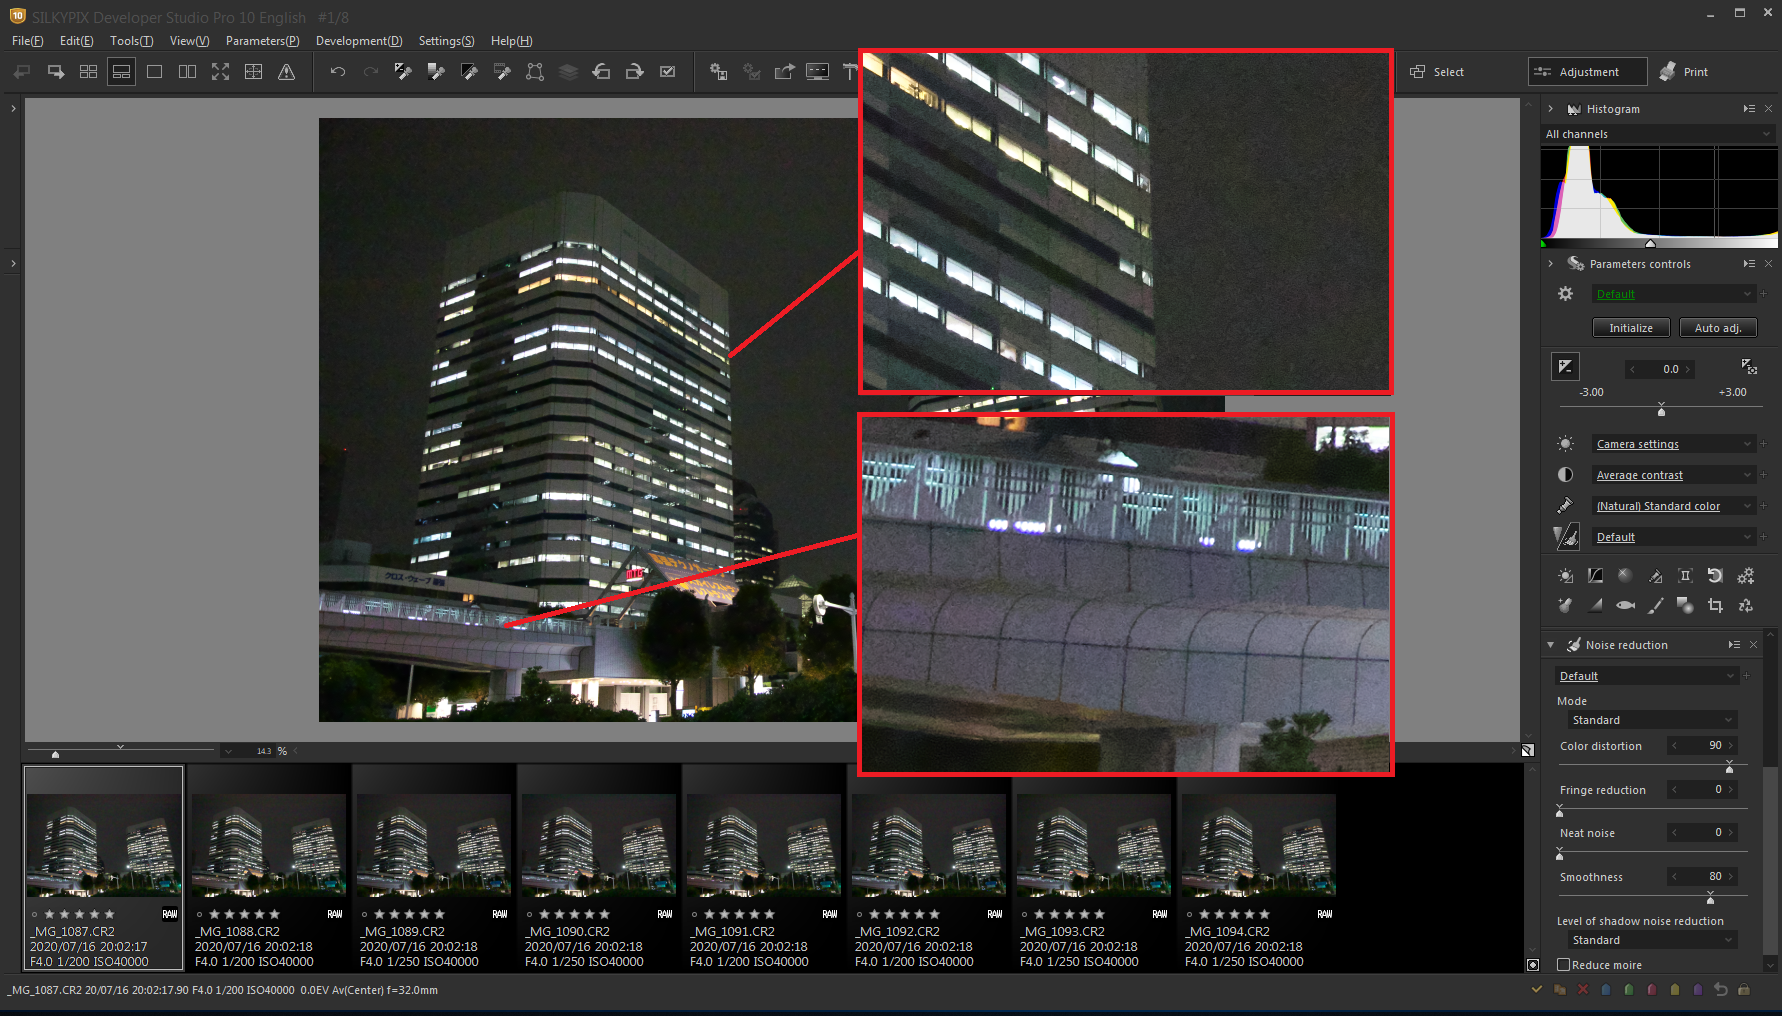1782x1016 pixels.
Task: Select the combination preview and thumbnail layout
Action: [x=121, y=72]
